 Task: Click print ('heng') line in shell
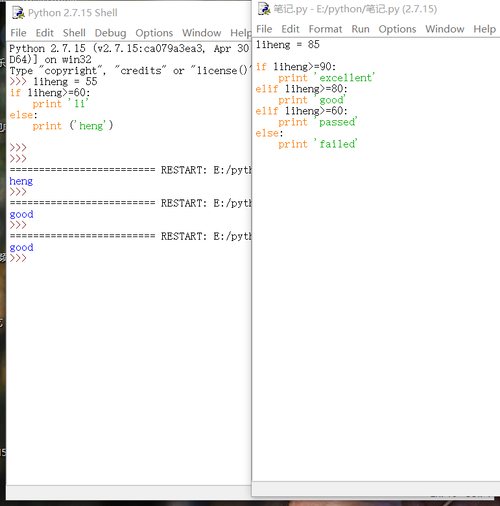point(73,126)
